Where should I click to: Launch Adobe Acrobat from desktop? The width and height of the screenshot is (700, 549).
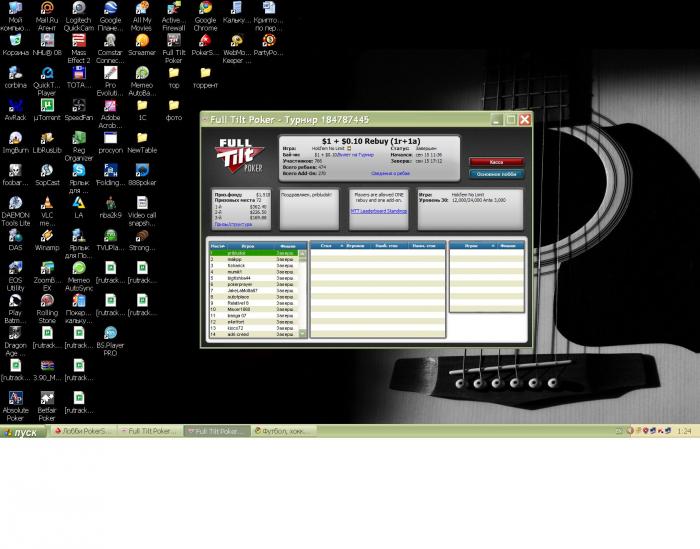(110, 114)
